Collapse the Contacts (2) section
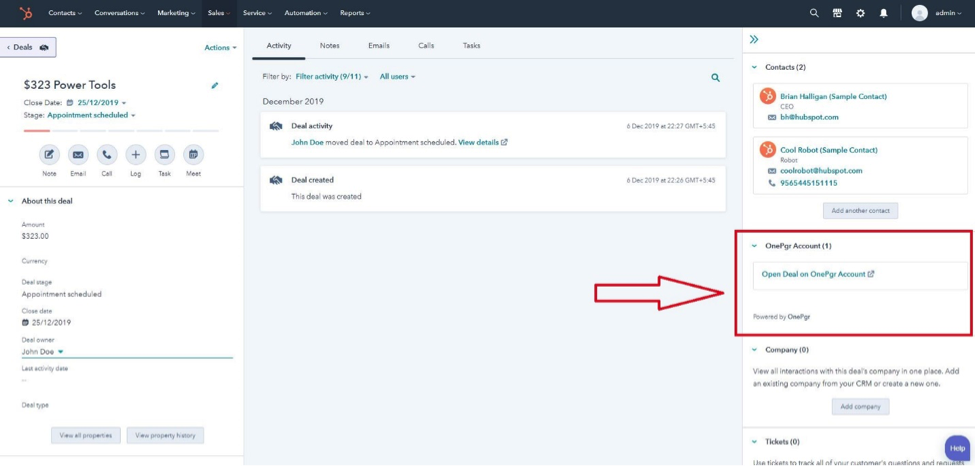The image size is (975, 466). (754, 67)
